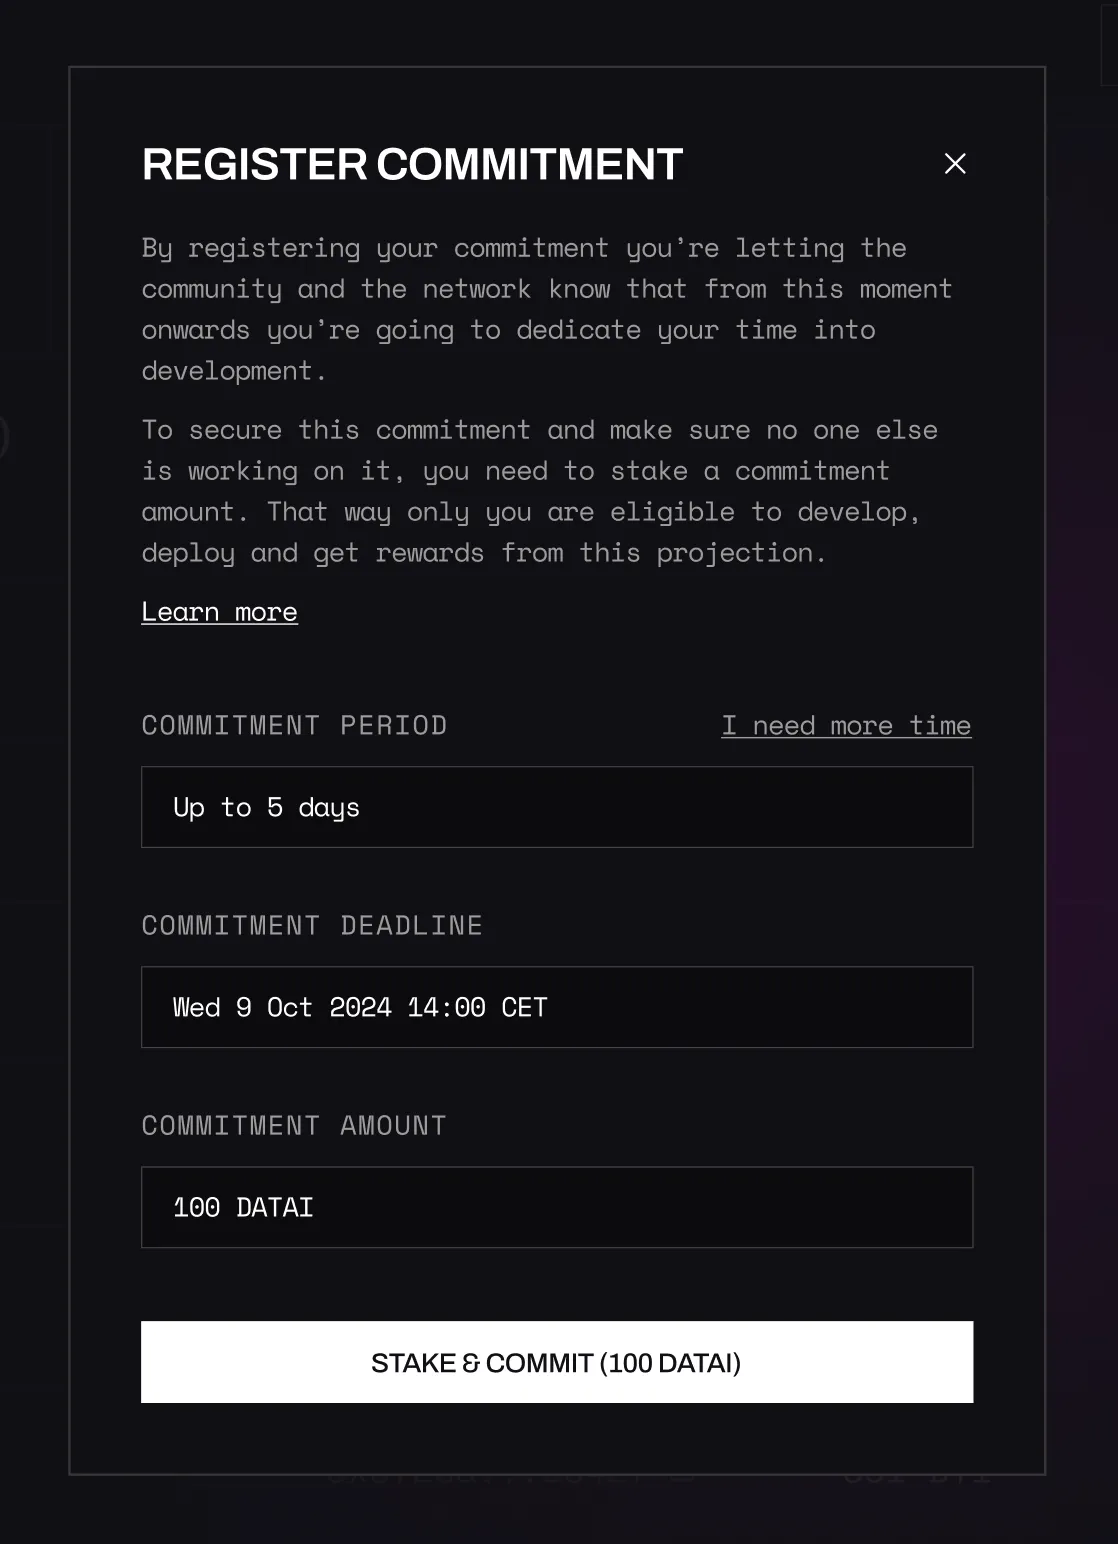Click the REGISTER COMMITMENT title
1118x1544 pixels.
[411, 163]
